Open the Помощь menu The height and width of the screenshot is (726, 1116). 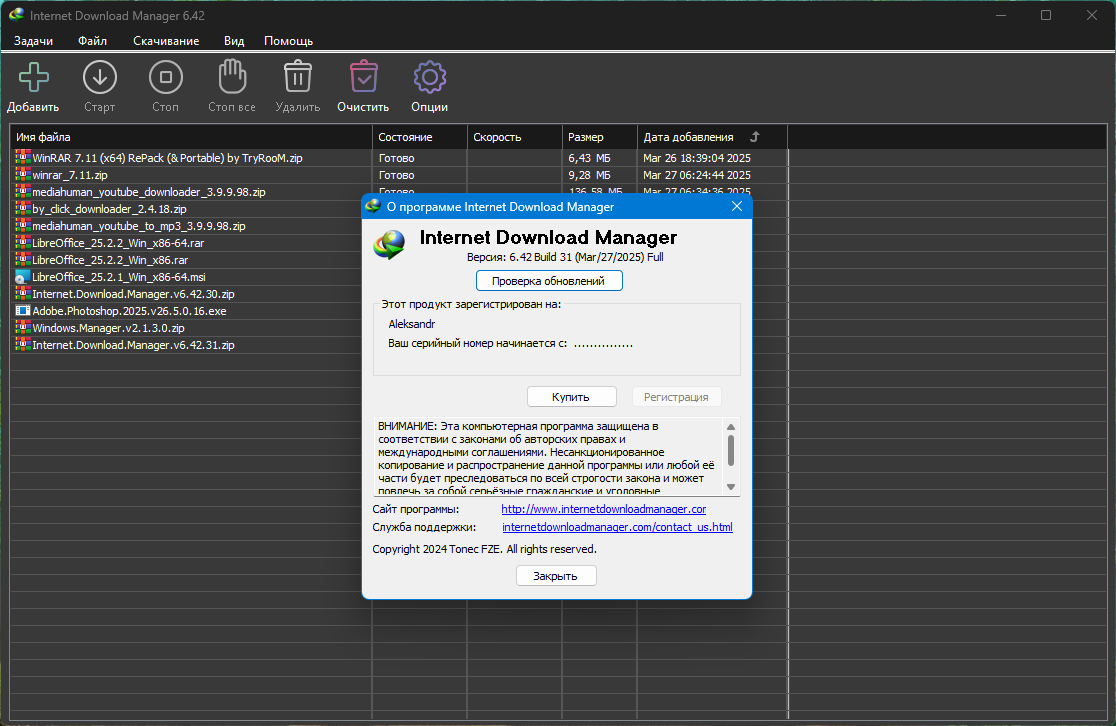point(288,41)
